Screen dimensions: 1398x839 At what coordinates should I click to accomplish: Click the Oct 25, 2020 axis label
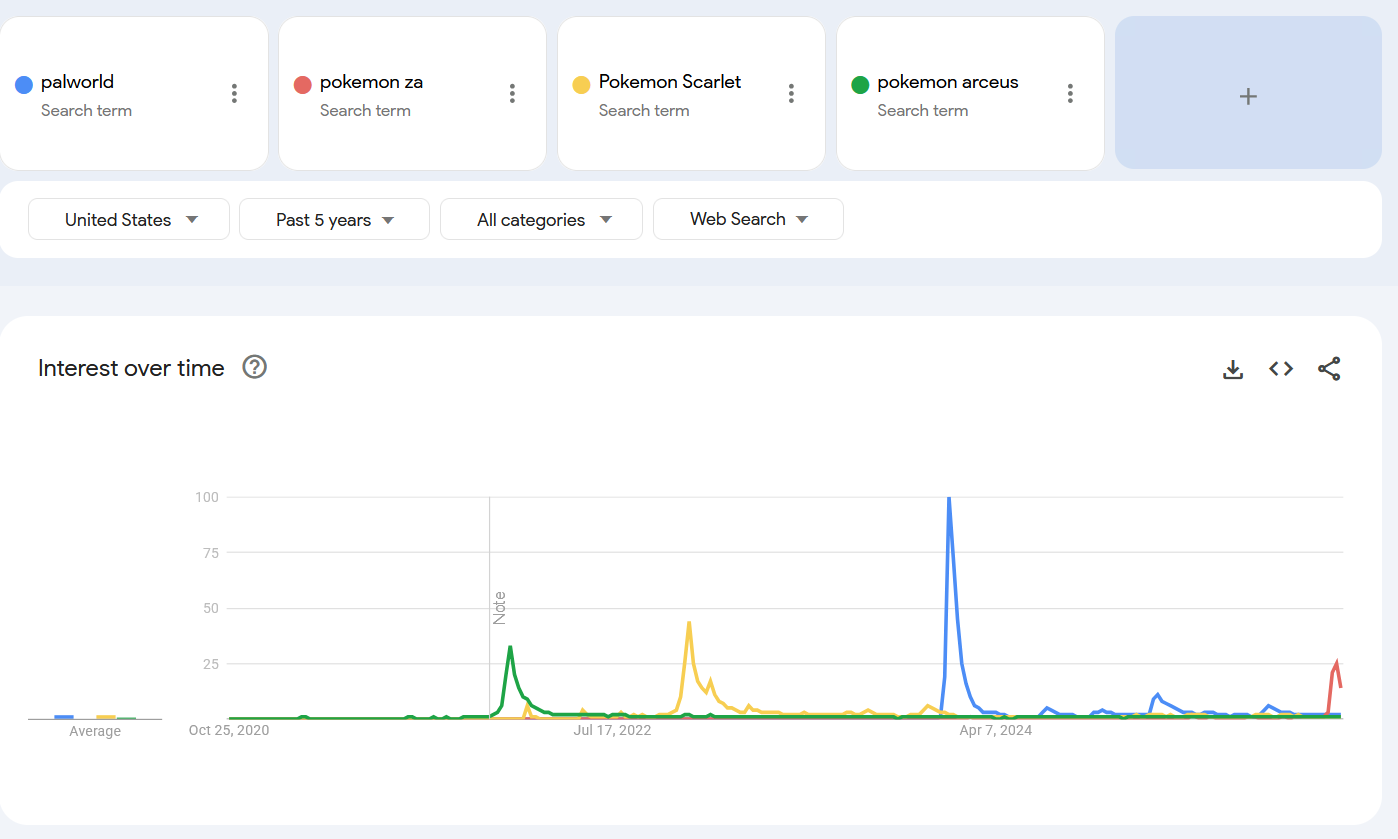pyautogui.click(x=229, y=730)
